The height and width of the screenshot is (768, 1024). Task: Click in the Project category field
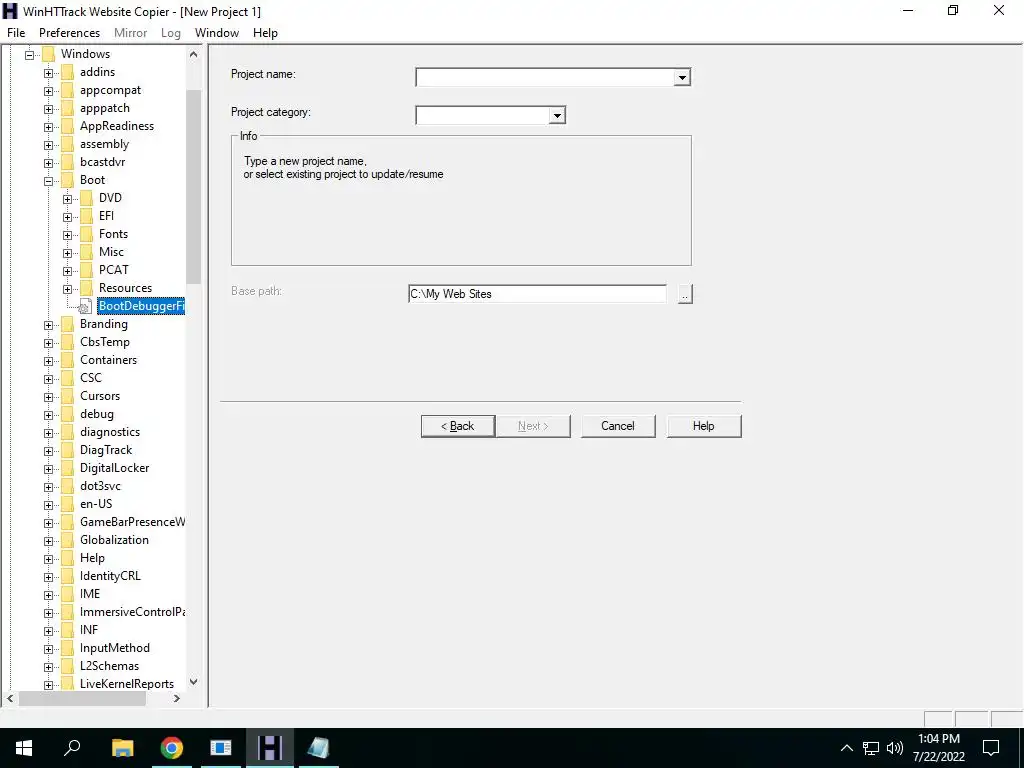point(482,116)
